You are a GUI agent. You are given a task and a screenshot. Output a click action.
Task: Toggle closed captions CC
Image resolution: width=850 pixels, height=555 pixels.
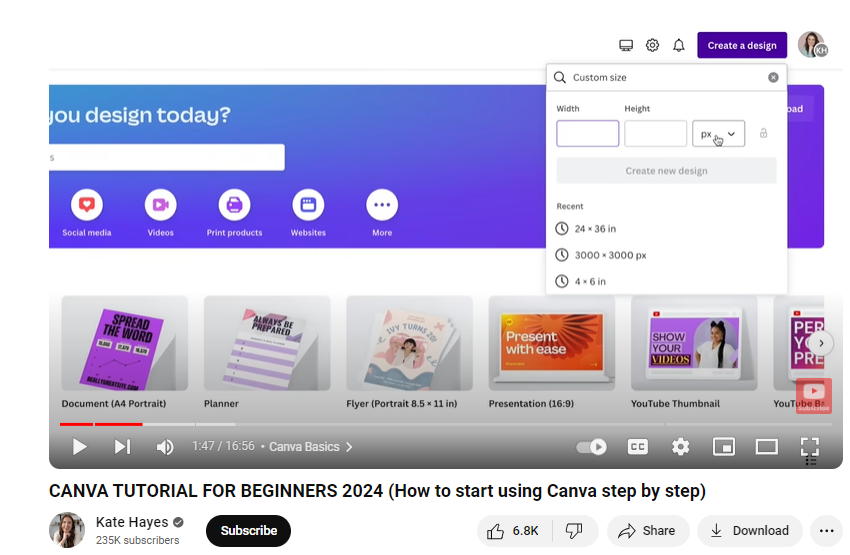[638, 447]
